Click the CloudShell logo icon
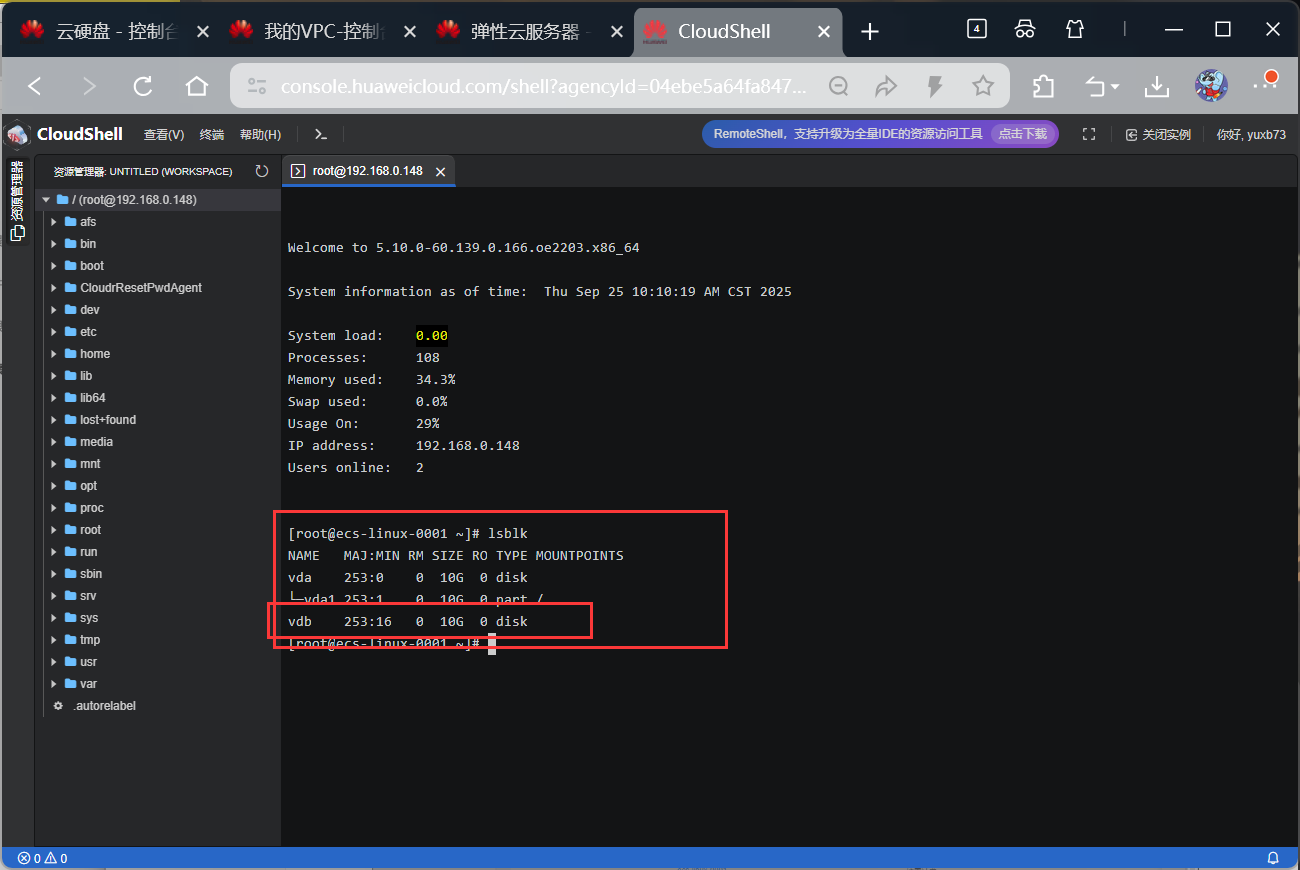This screenshot has width=1300, height=870. [x=17, y=134]
